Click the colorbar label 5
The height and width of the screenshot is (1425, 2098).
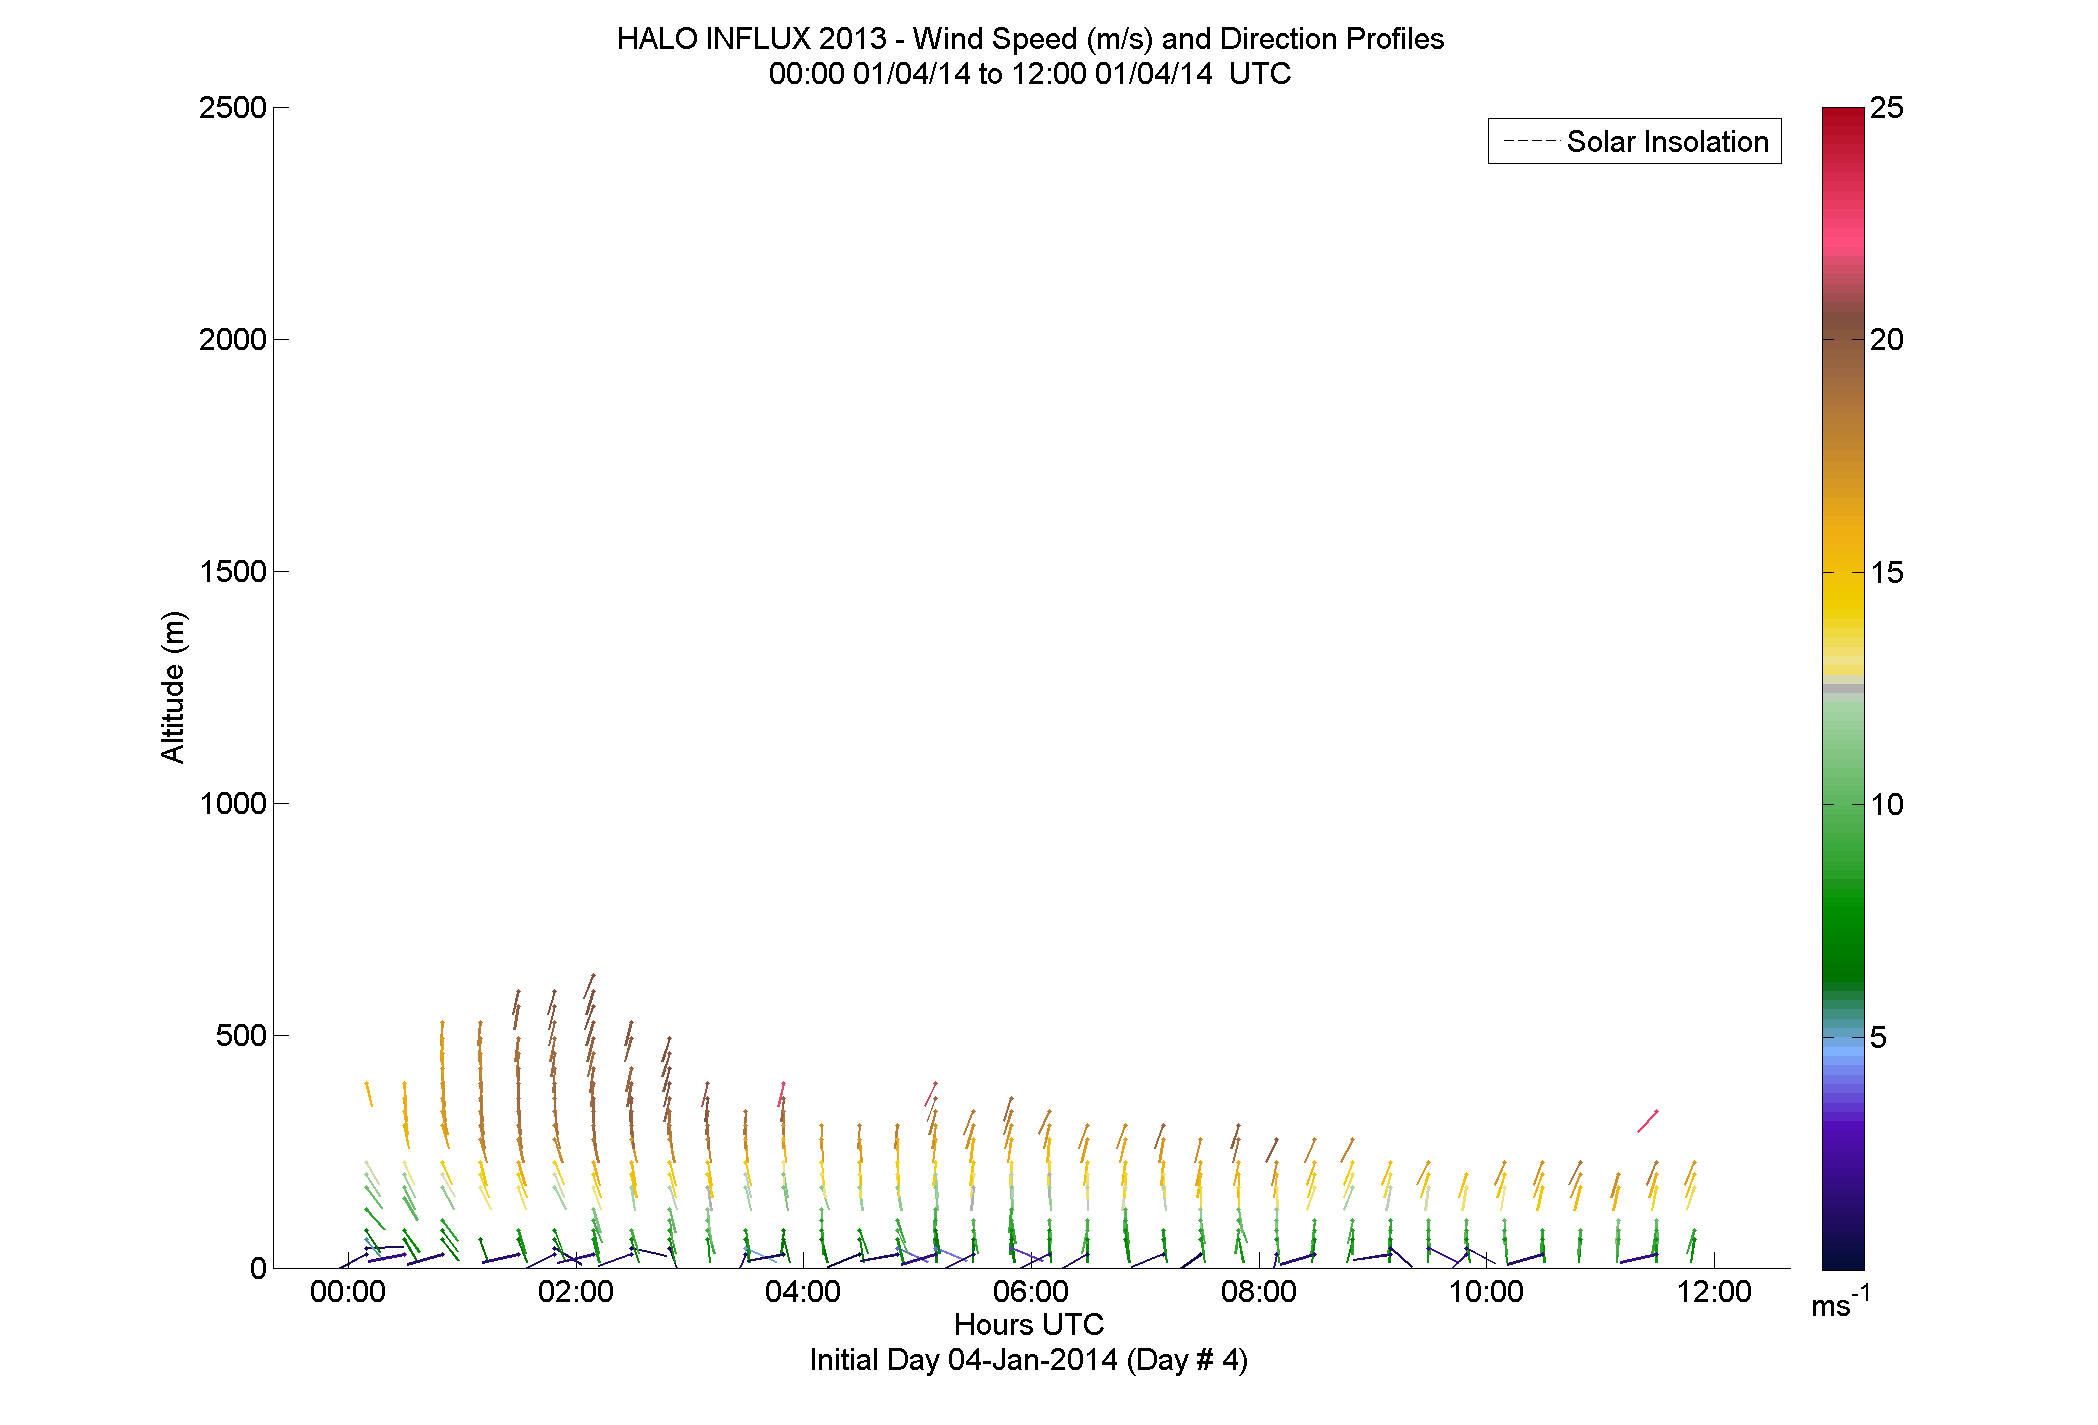click(1878, 1037)
